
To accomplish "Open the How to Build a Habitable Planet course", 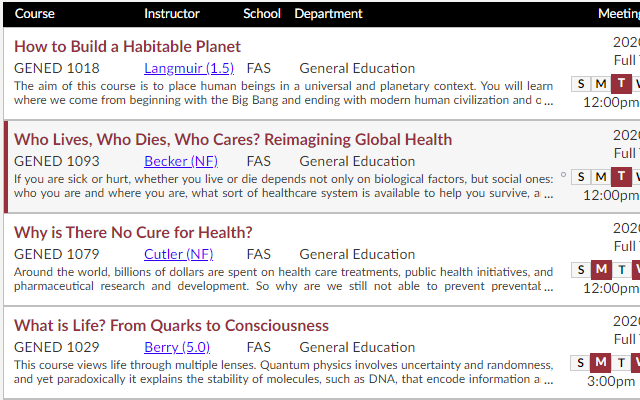I will [x=127, y=47].
